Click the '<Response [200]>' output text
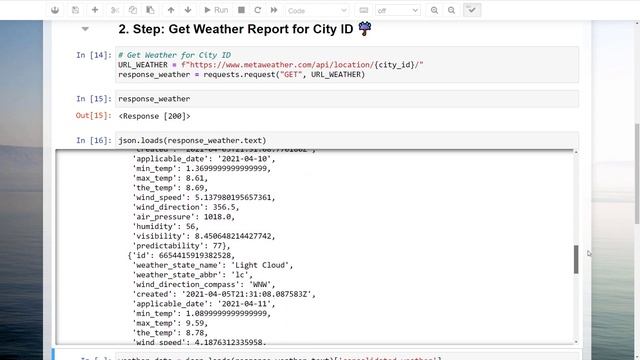Image resolution: width=640 pixels, height=360 pixels. pos(154,116)
